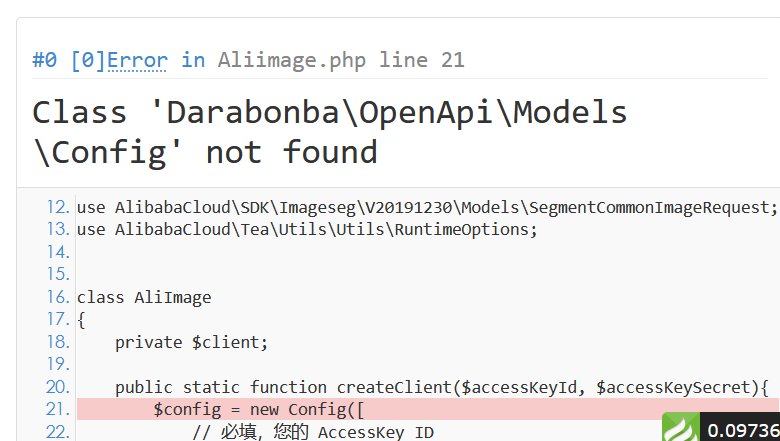Viewport: 780px width, 441px height.
Task: Click the class AliImage declaration line
Action: (x=144, y=297)
